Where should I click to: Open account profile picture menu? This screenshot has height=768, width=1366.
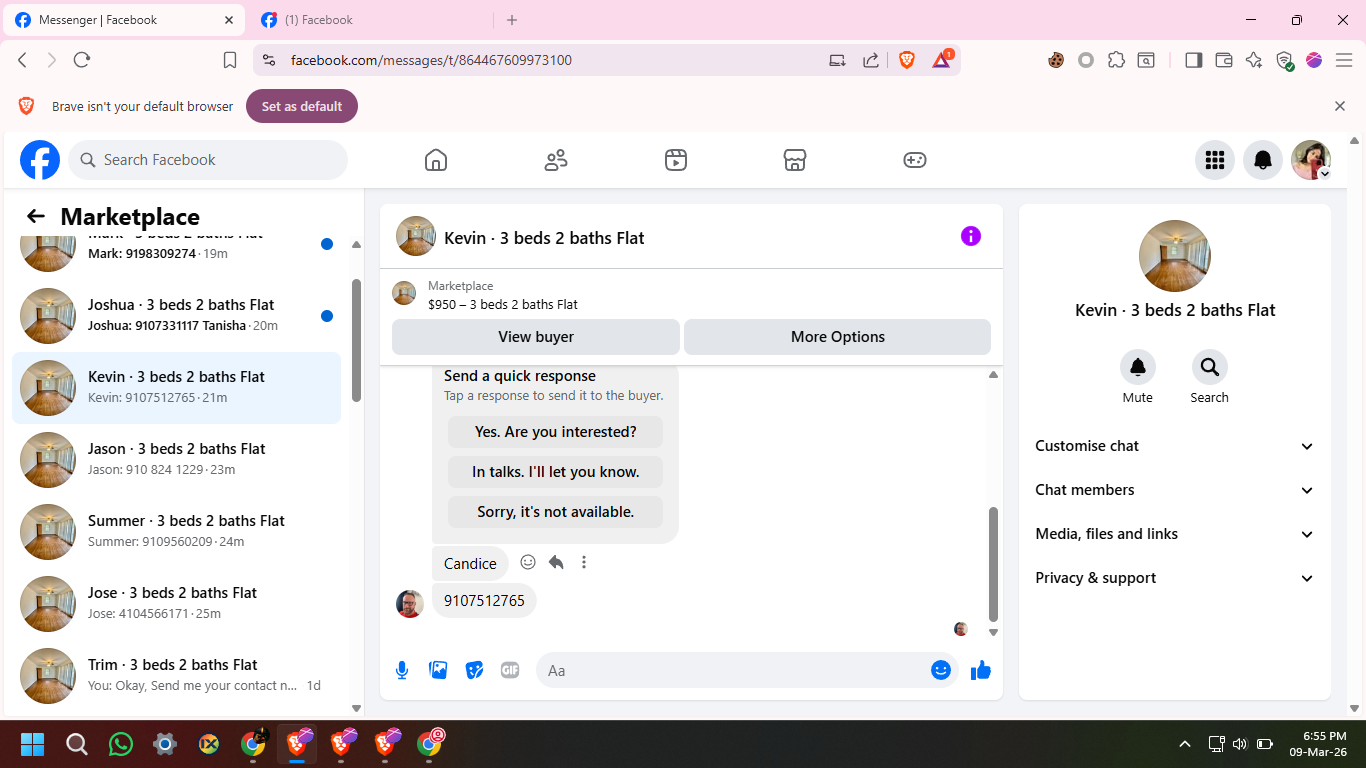tap(1311, 160)
